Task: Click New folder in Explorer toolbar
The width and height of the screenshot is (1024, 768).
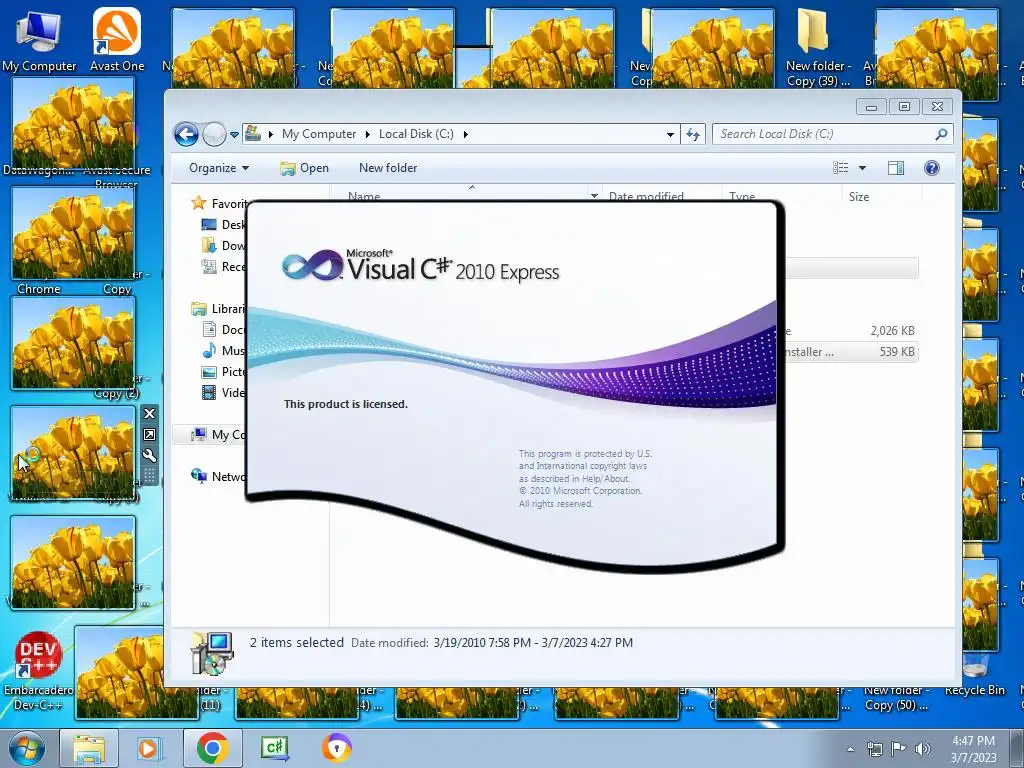Action: (x=388, y=168)
